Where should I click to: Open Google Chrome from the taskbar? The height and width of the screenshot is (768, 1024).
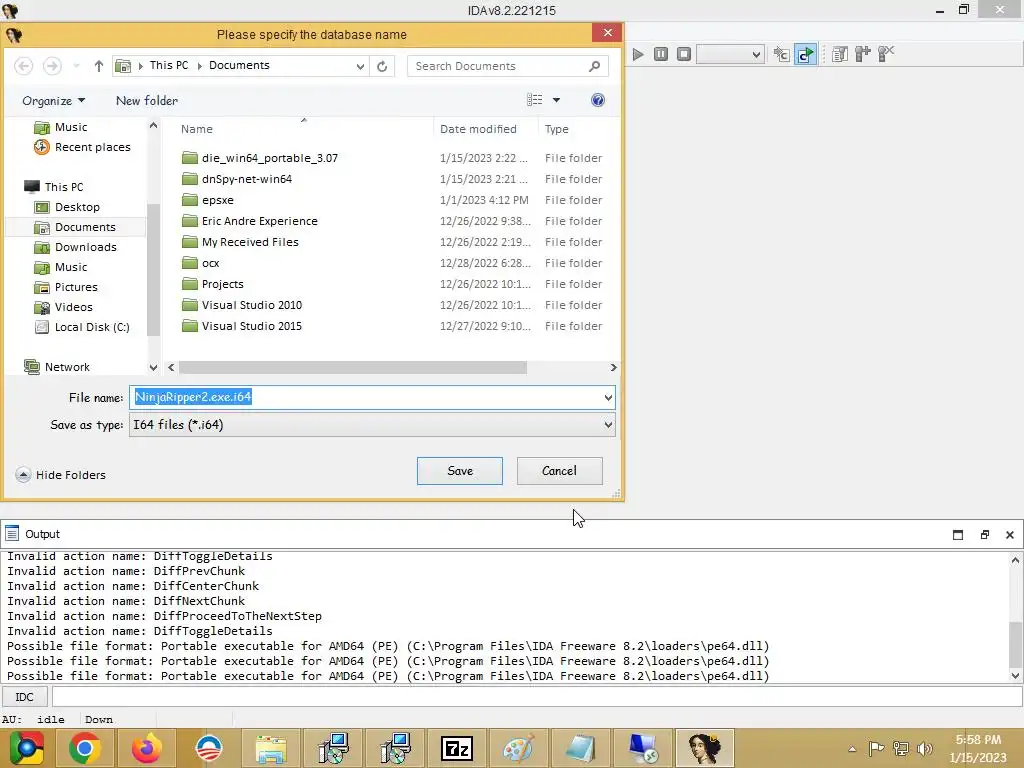pyautogui.click(x=85, y=748)
